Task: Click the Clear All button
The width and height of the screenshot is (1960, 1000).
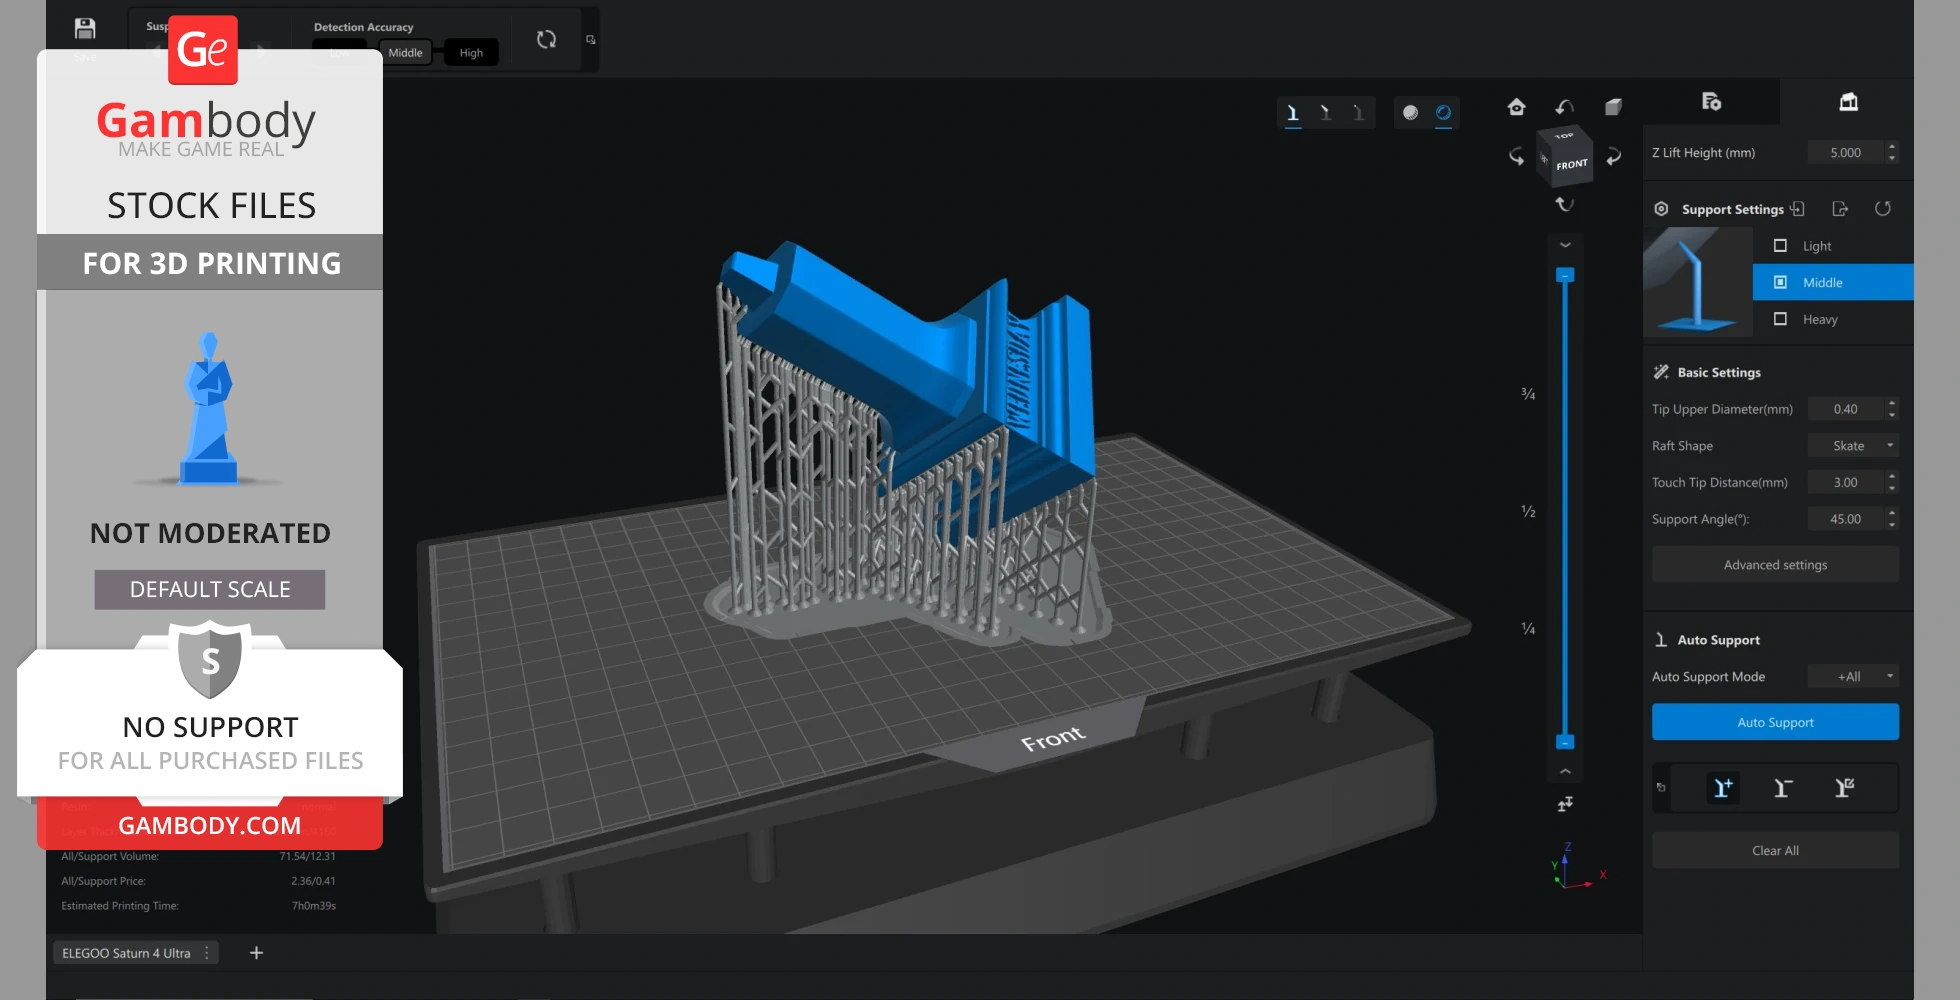Action: click(1775, 851)
